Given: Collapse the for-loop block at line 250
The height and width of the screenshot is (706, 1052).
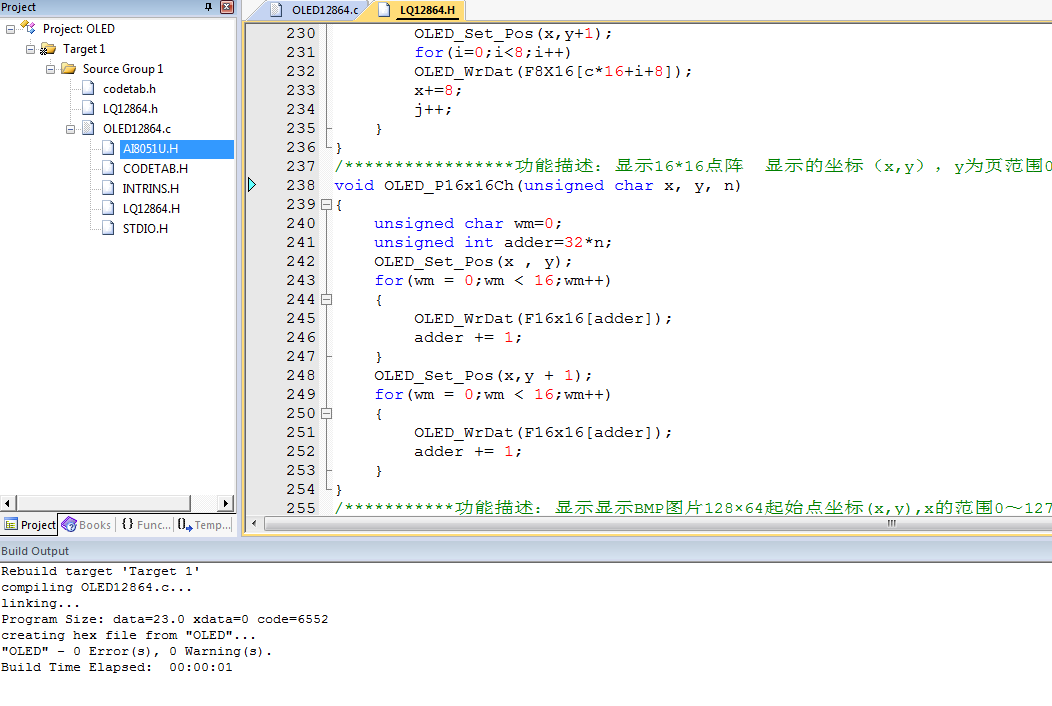Looking at the screenshot, I should [327, 413].
